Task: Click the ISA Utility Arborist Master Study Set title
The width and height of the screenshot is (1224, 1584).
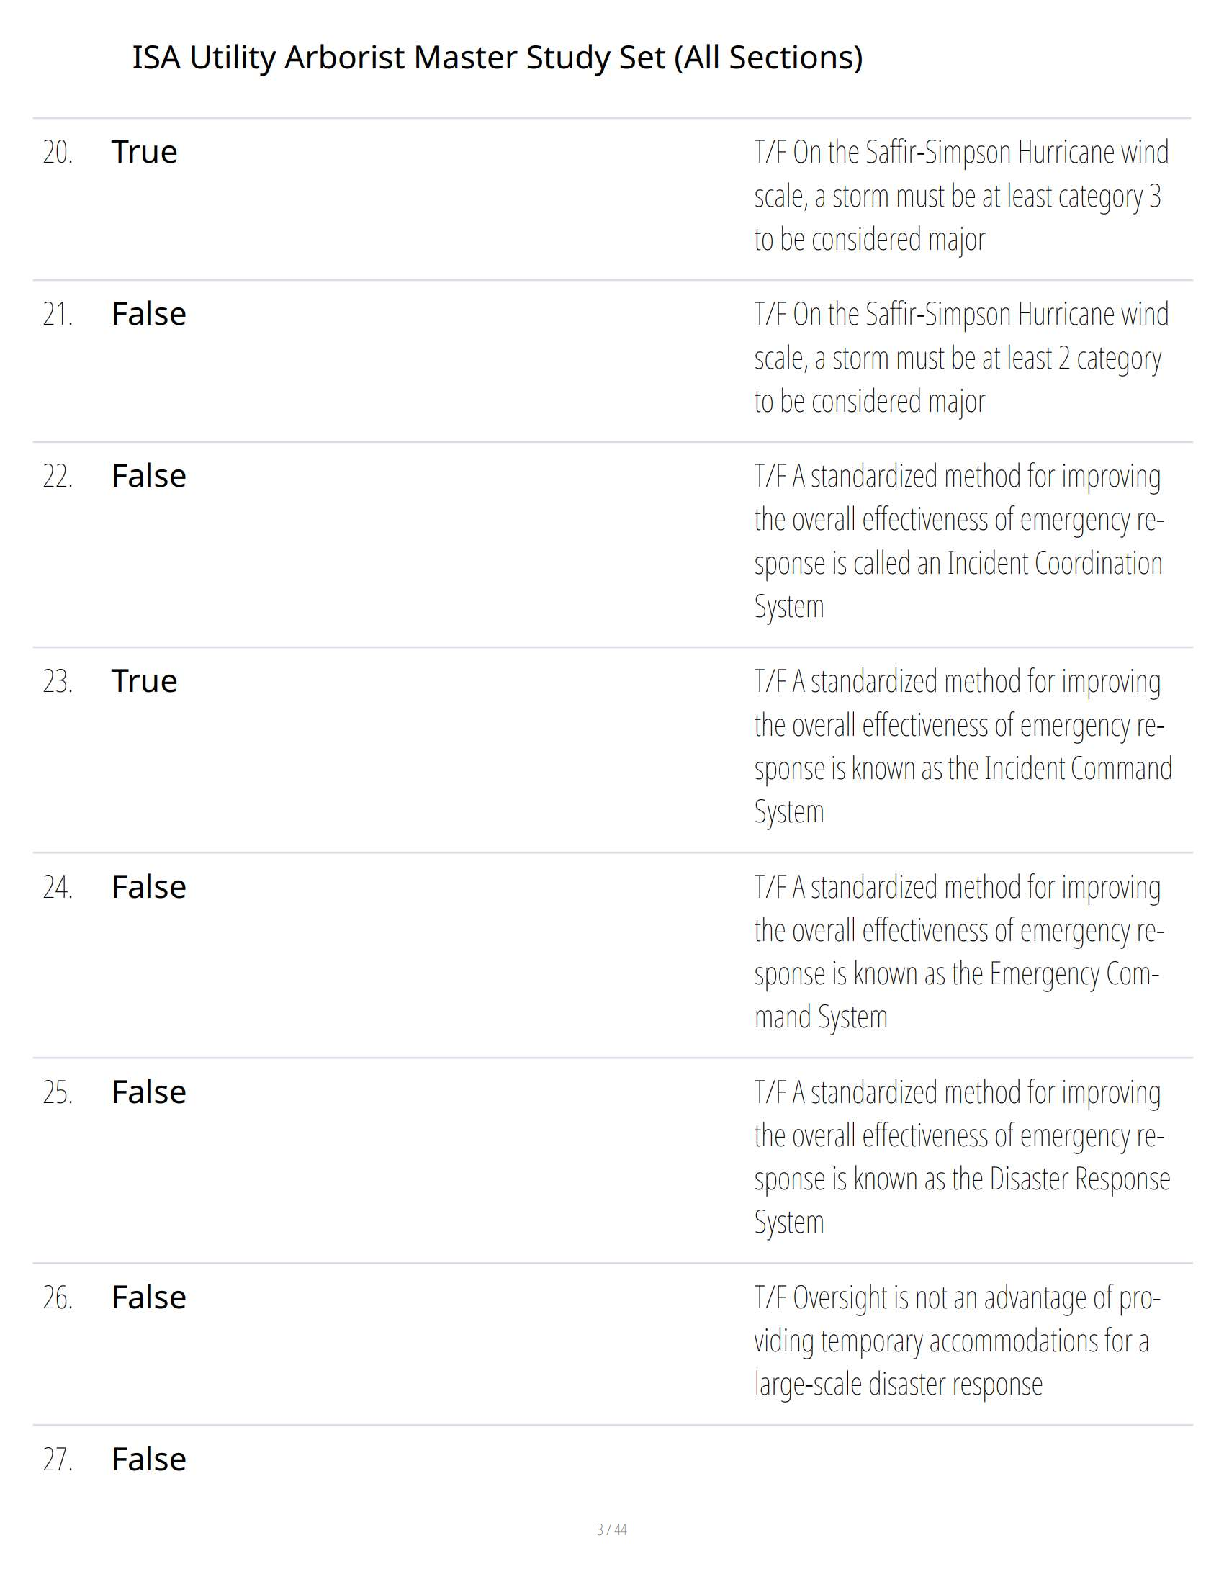Action: point(497,58)
